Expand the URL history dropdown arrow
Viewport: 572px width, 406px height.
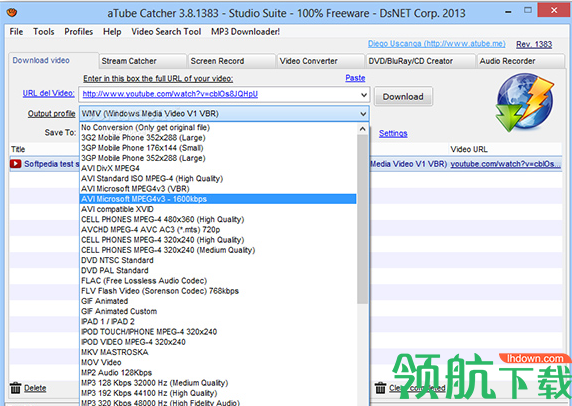pyautogui.click(x=364, y=95)
